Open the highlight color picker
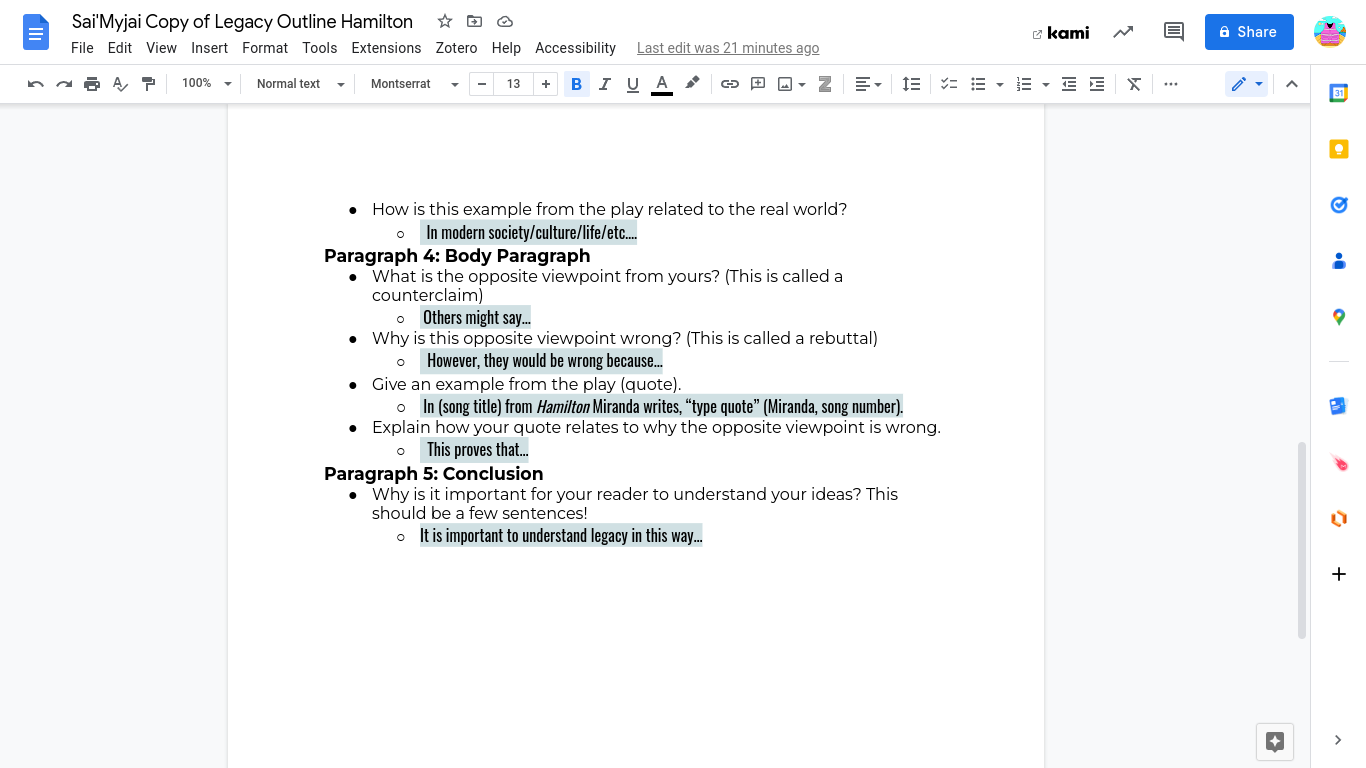 point(692,84)
